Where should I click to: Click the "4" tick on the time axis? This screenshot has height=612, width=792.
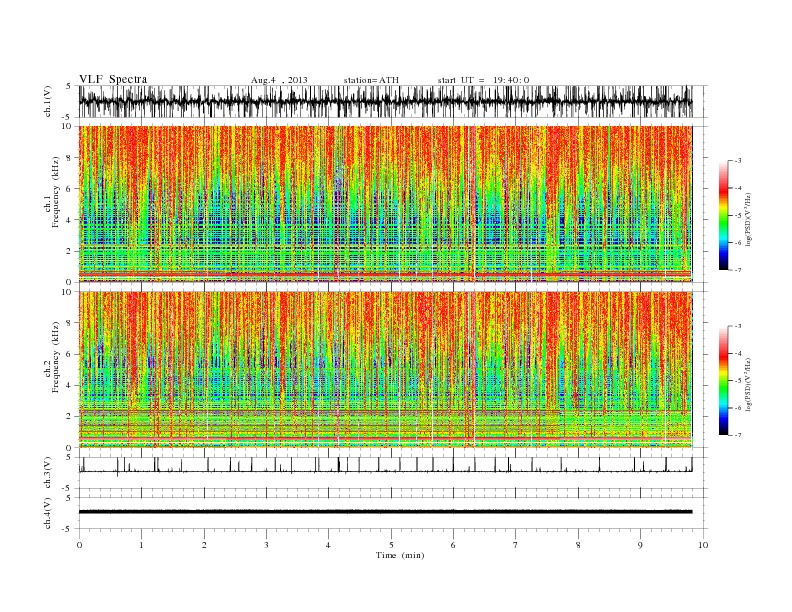click(x=328, y=545)
